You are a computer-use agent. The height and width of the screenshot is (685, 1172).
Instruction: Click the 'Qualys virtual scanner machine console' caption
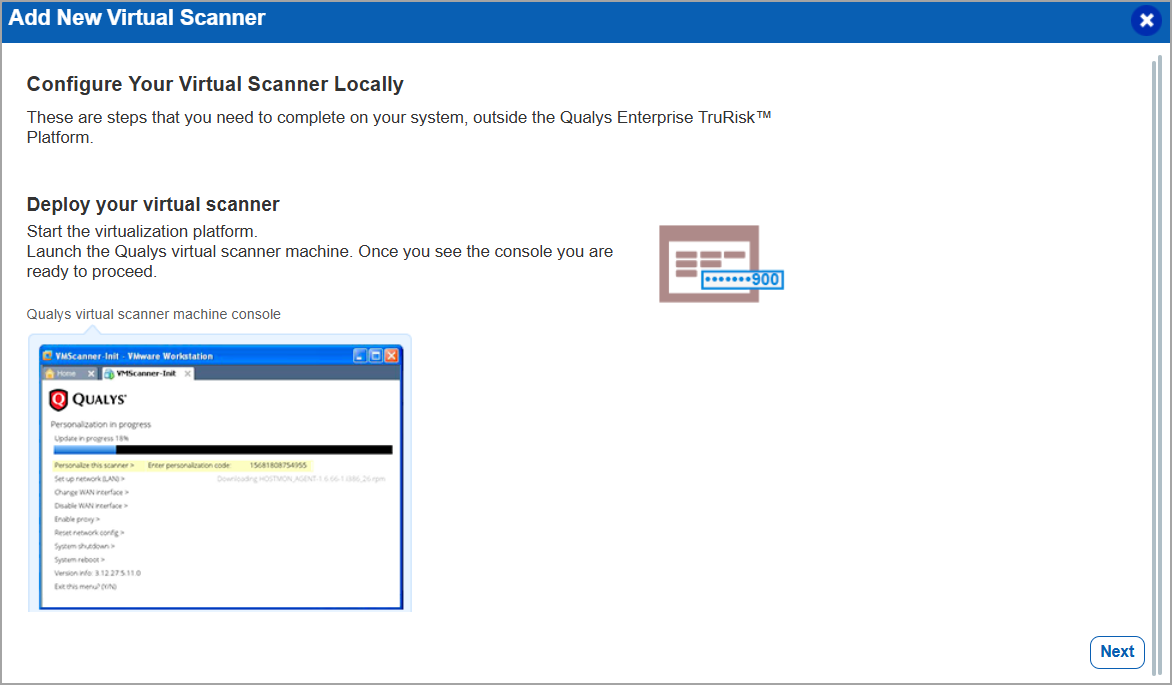point(154,314)
